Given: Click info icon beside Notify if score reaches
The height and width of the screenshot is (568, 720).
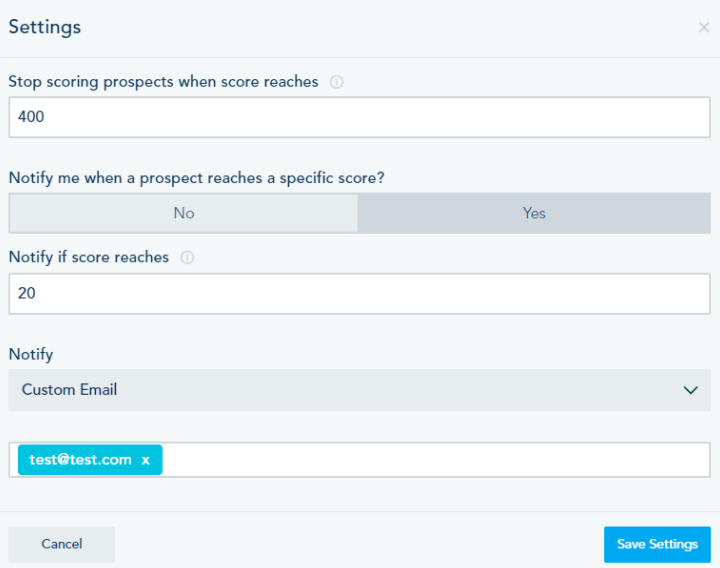Looking at the screenshot, I should [187, 258].
